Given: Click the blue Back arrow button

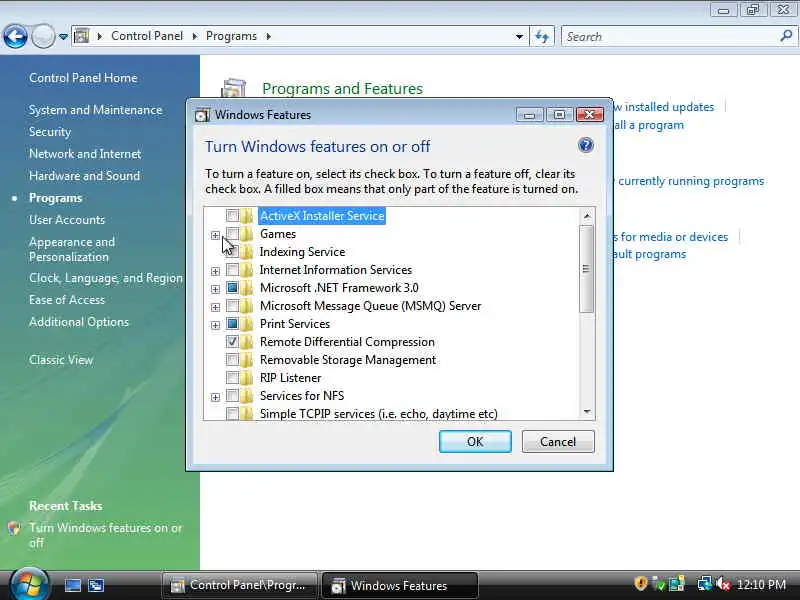Looking at the screenshot, I should 15,37.
